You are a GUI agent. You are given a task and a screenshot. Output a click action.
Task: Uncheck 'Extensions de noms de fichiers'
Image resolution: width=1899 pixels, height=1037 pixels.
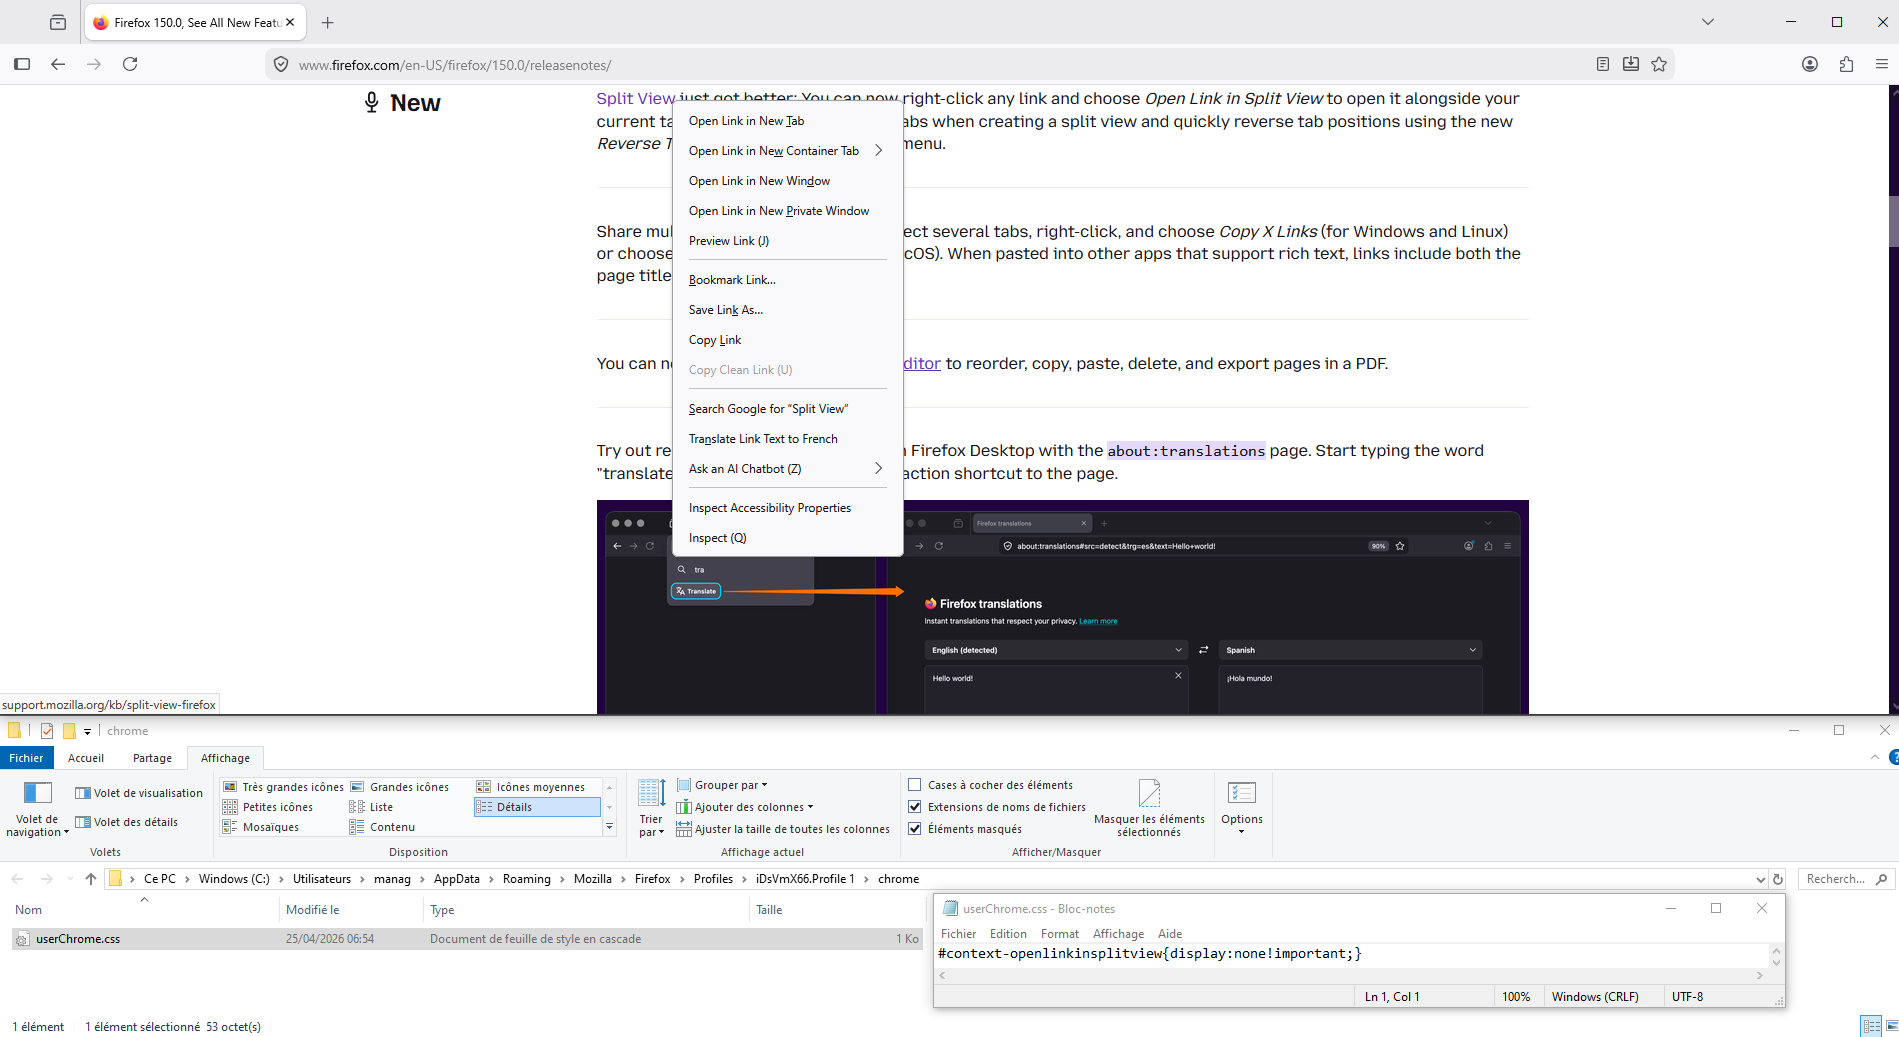(x=914, y=807)
